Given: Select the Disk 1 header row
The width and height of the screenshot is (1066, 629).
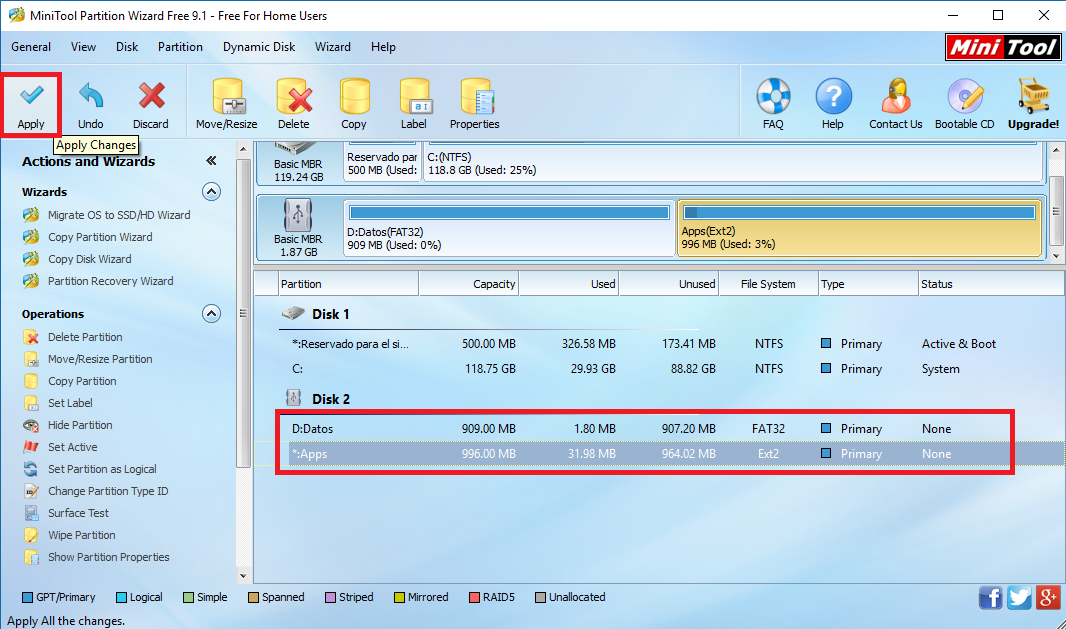Looking at the screenshot, I should point(659,314).
